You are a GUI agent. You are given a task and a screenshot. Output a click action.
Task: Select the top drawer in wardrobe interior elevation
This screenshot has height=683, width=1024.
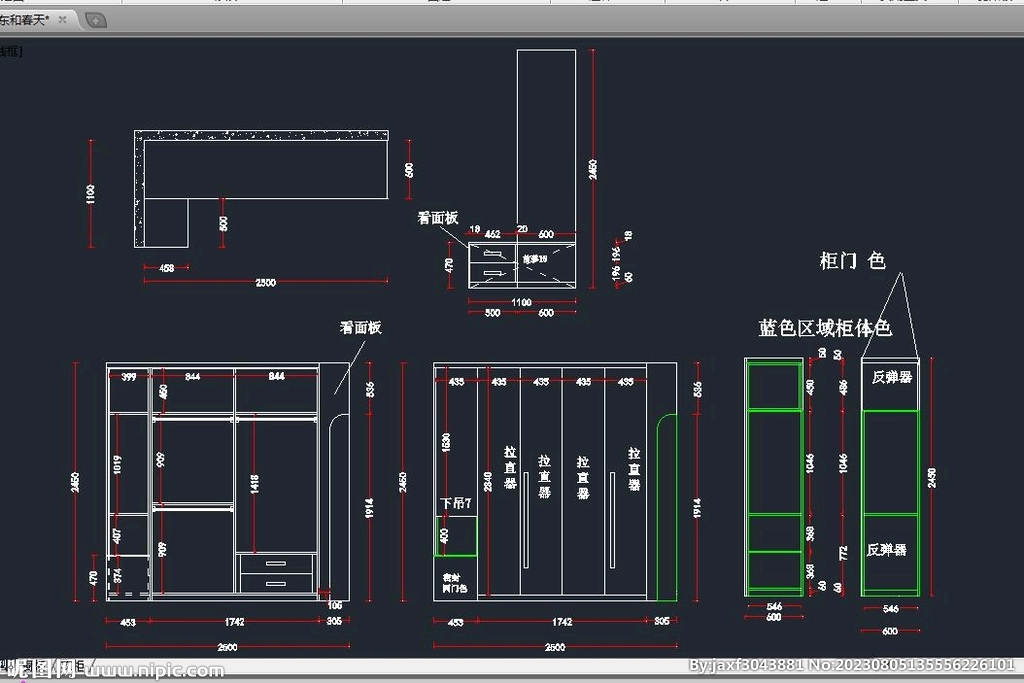277,565
